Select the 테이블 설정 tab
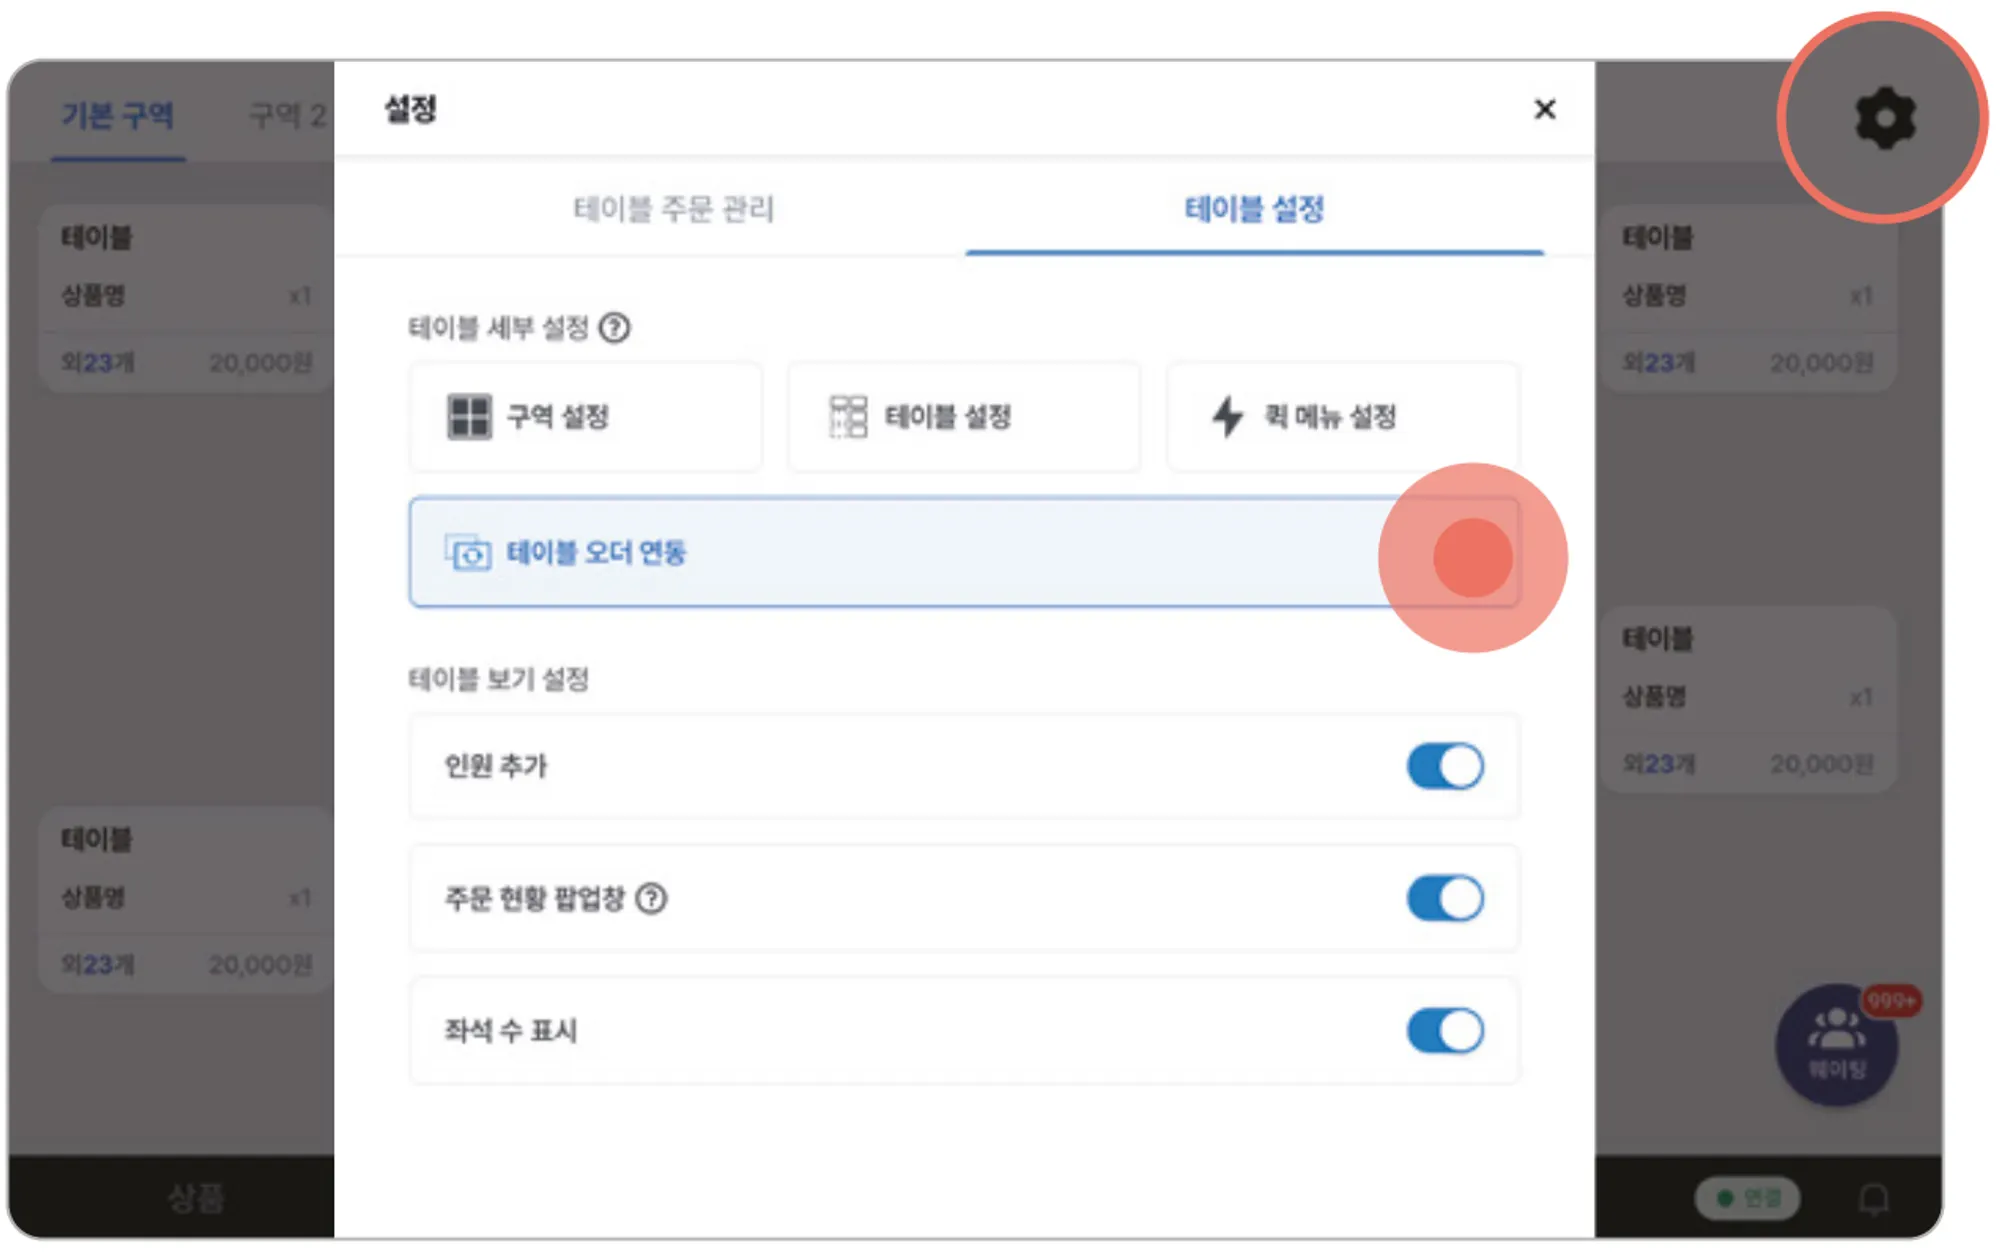This screenshot has height=1254, width=2000. (1254, 209)
